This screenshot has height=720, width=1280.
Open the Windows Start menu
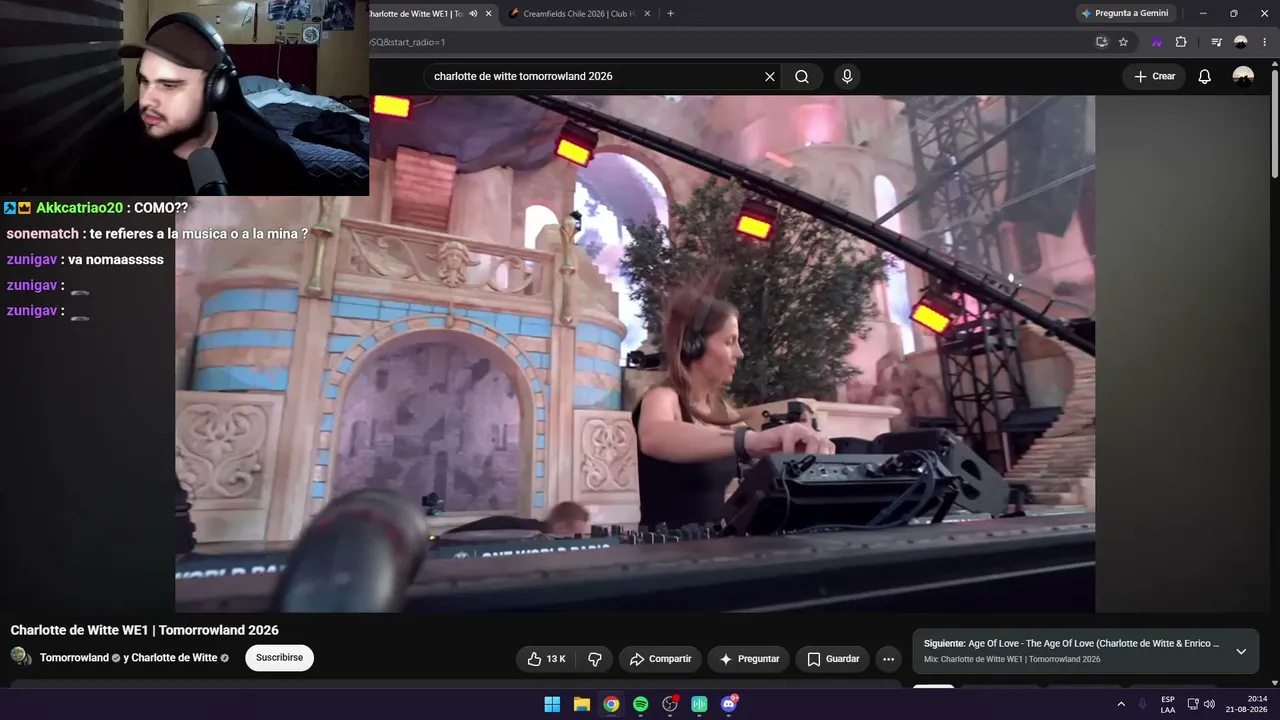(552, 704)
